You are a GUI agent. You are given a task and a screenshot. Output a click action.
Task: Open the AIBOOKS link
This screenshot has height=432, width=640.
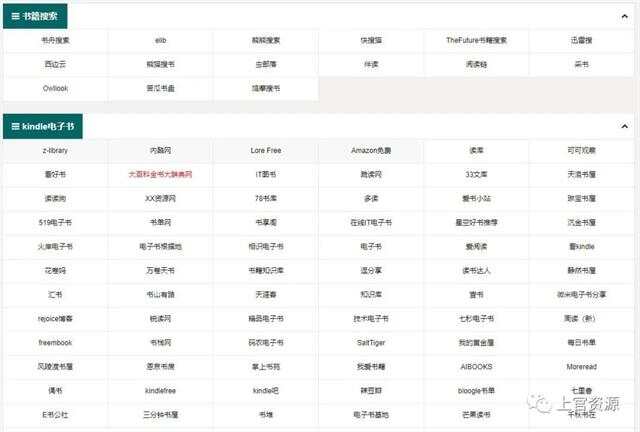point(476,367)
